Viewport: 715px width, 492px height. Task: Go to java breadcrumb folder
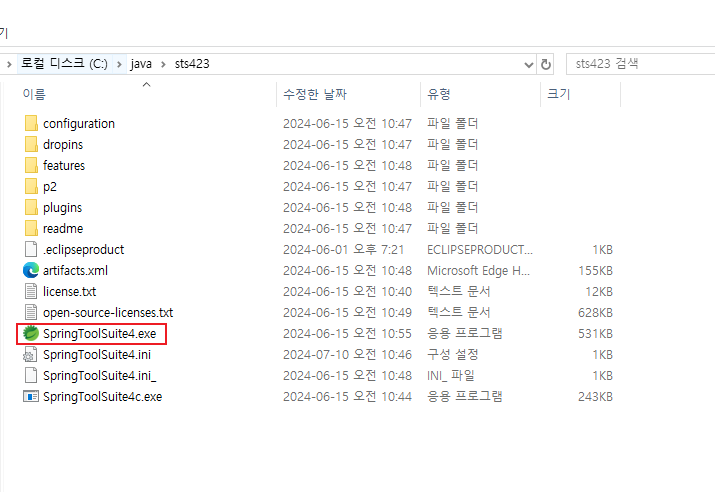click(141, 64)
